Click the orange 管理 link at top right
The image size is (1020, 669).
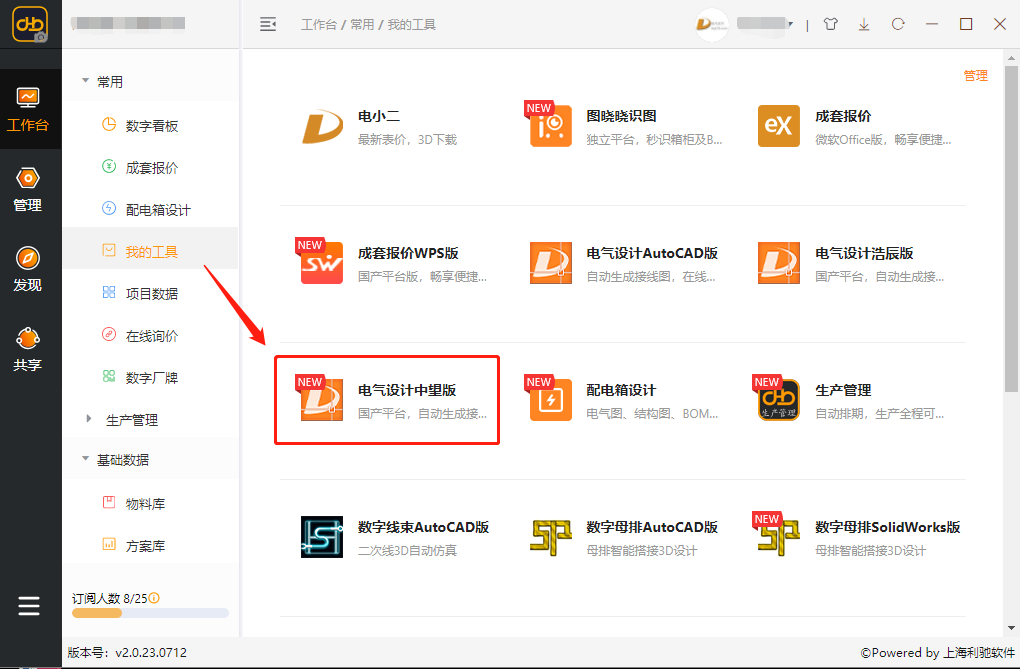(x=975, y=75)
